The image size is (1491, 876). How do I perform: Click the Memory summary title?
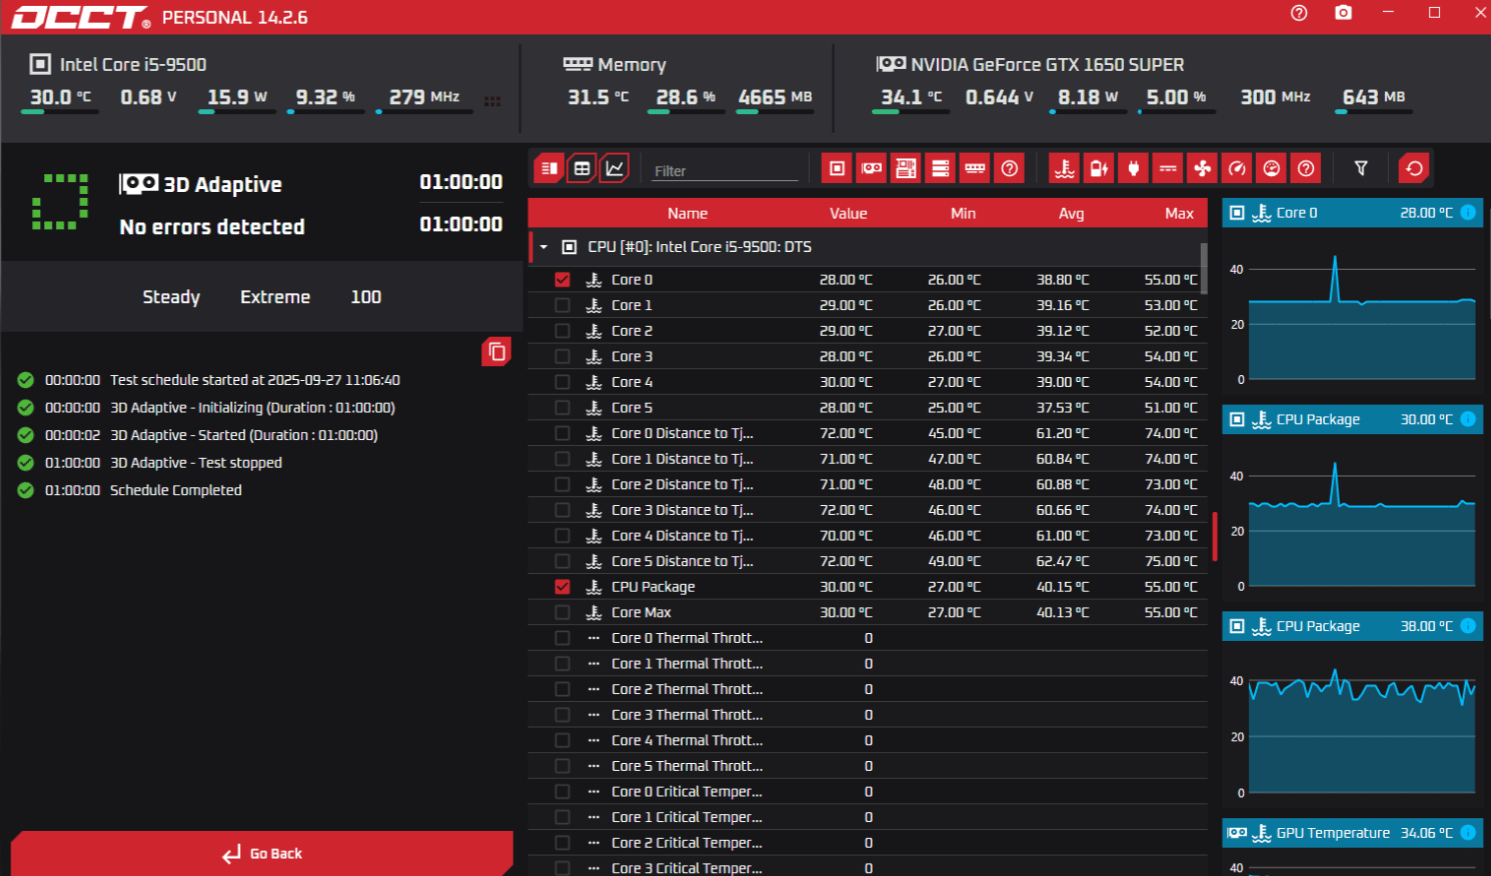point(632,65)
